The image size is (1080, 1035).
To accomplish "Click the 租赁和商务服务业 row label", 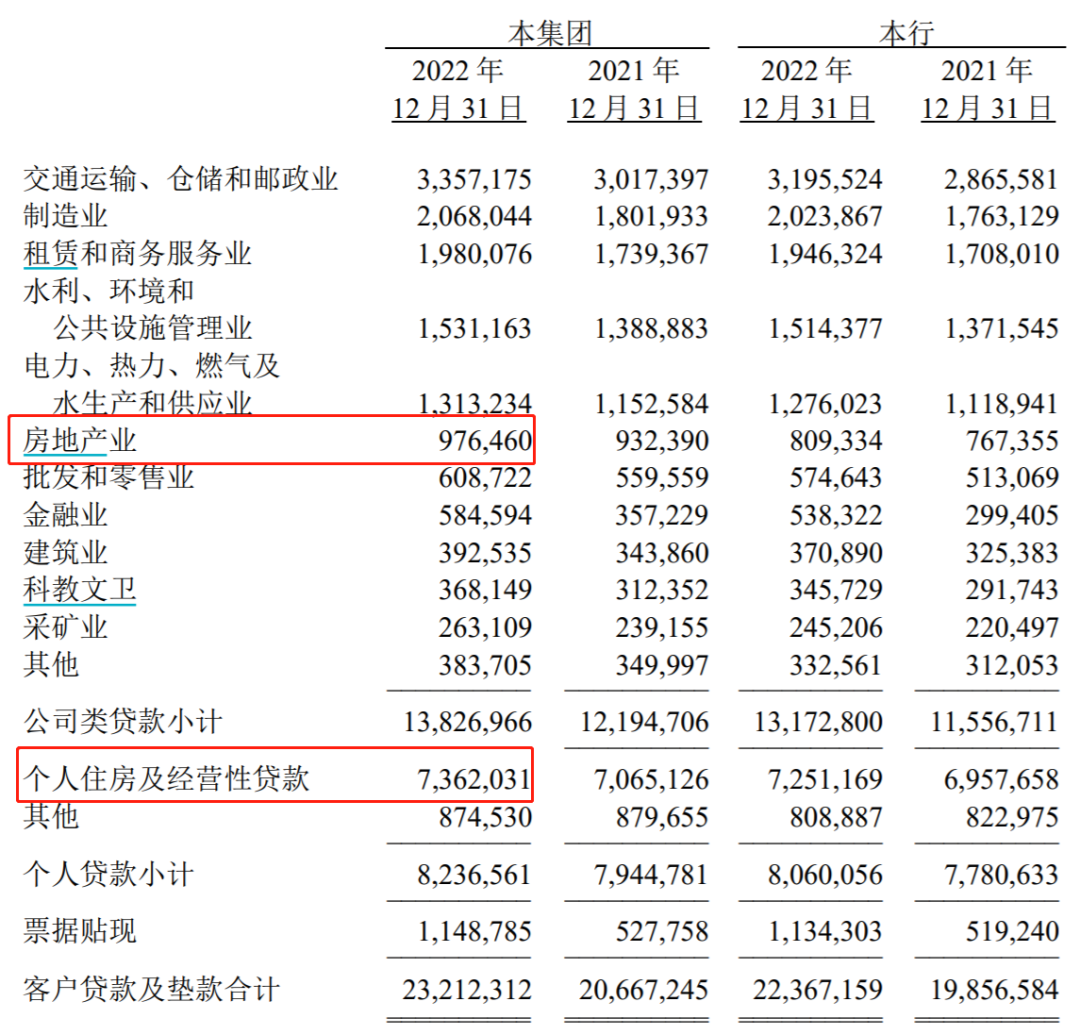I will point(138,253).
